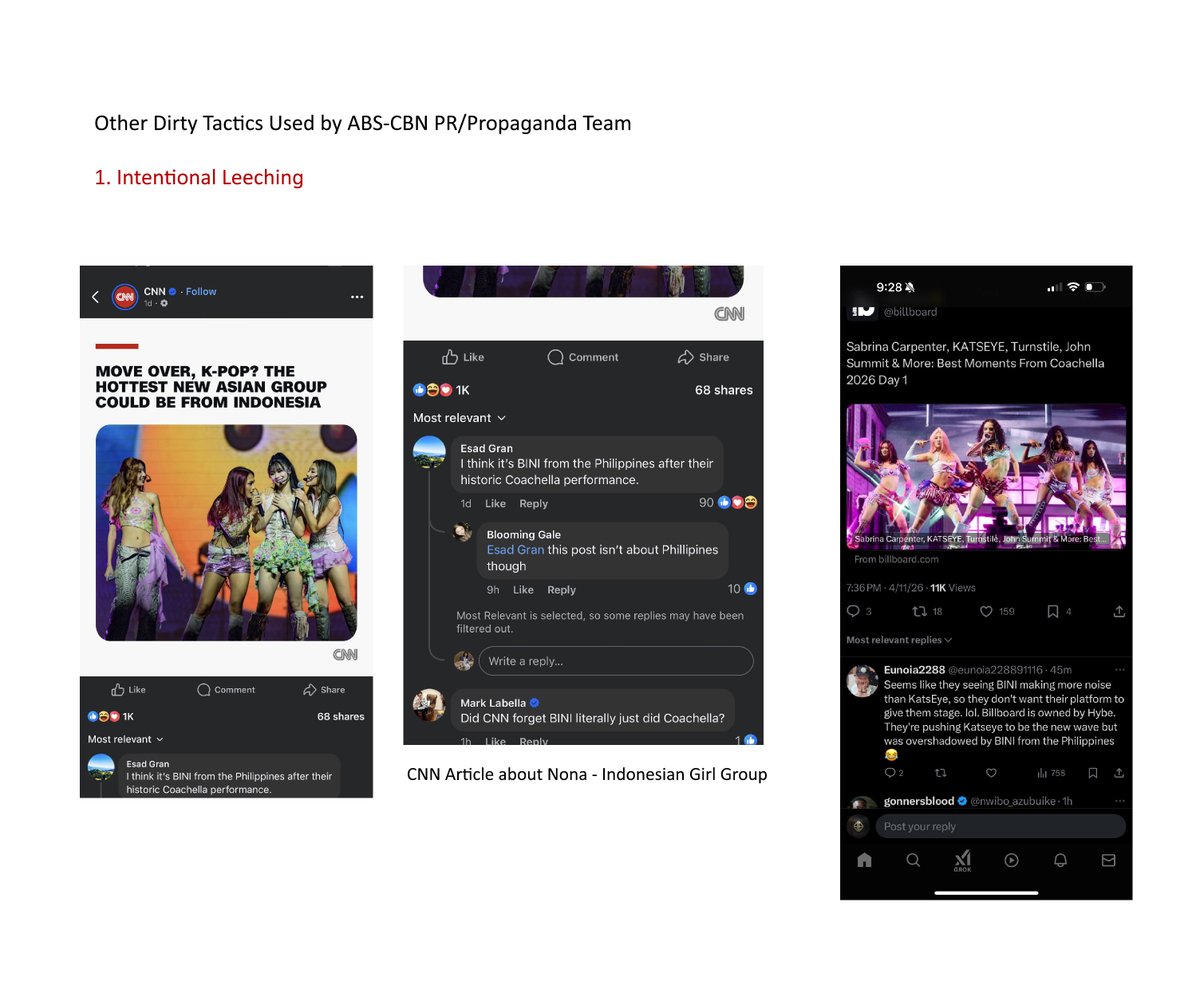Screen dimensions: 1200x993
Task: Open the three-dot menu on the CNN post
Action: pos(357,297)
